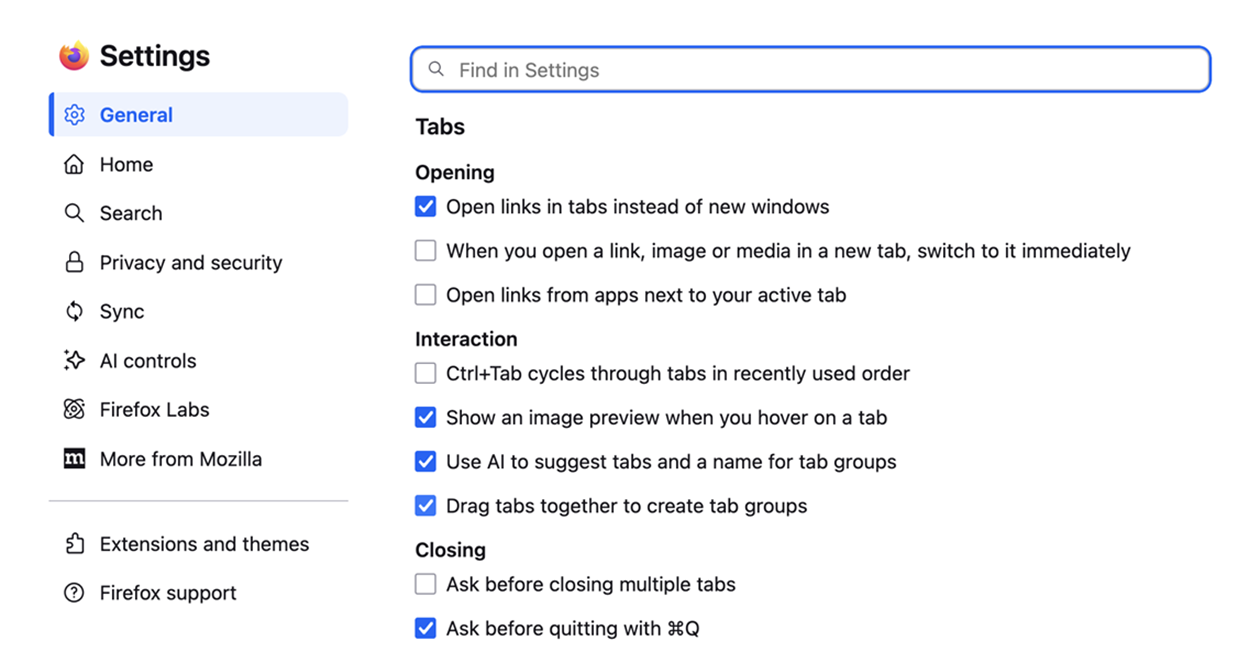Open the Home settings category
The width and height of the screenshot is (1249, 663).
click(198, 164)
